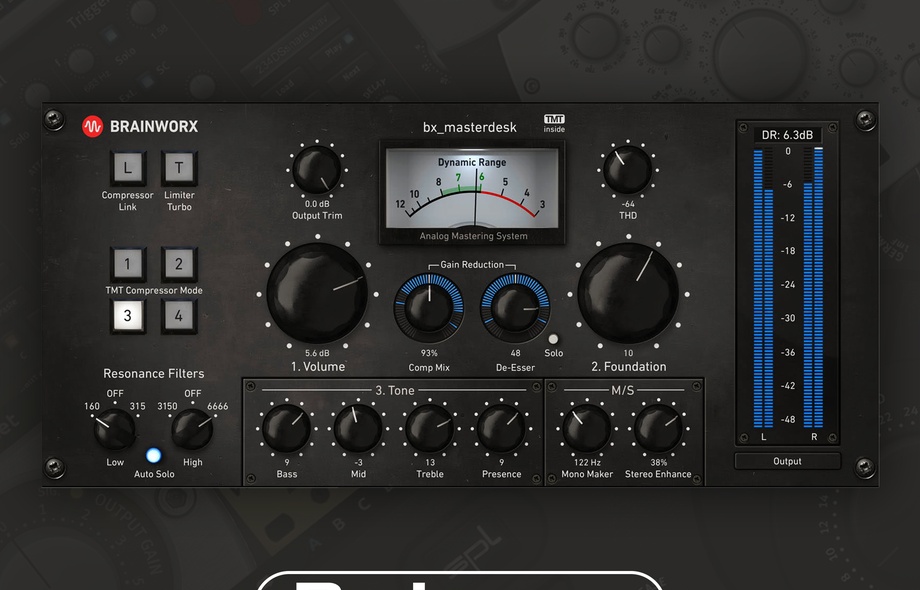
Task: Click the Treble tone knob
Action: point(429,428)
